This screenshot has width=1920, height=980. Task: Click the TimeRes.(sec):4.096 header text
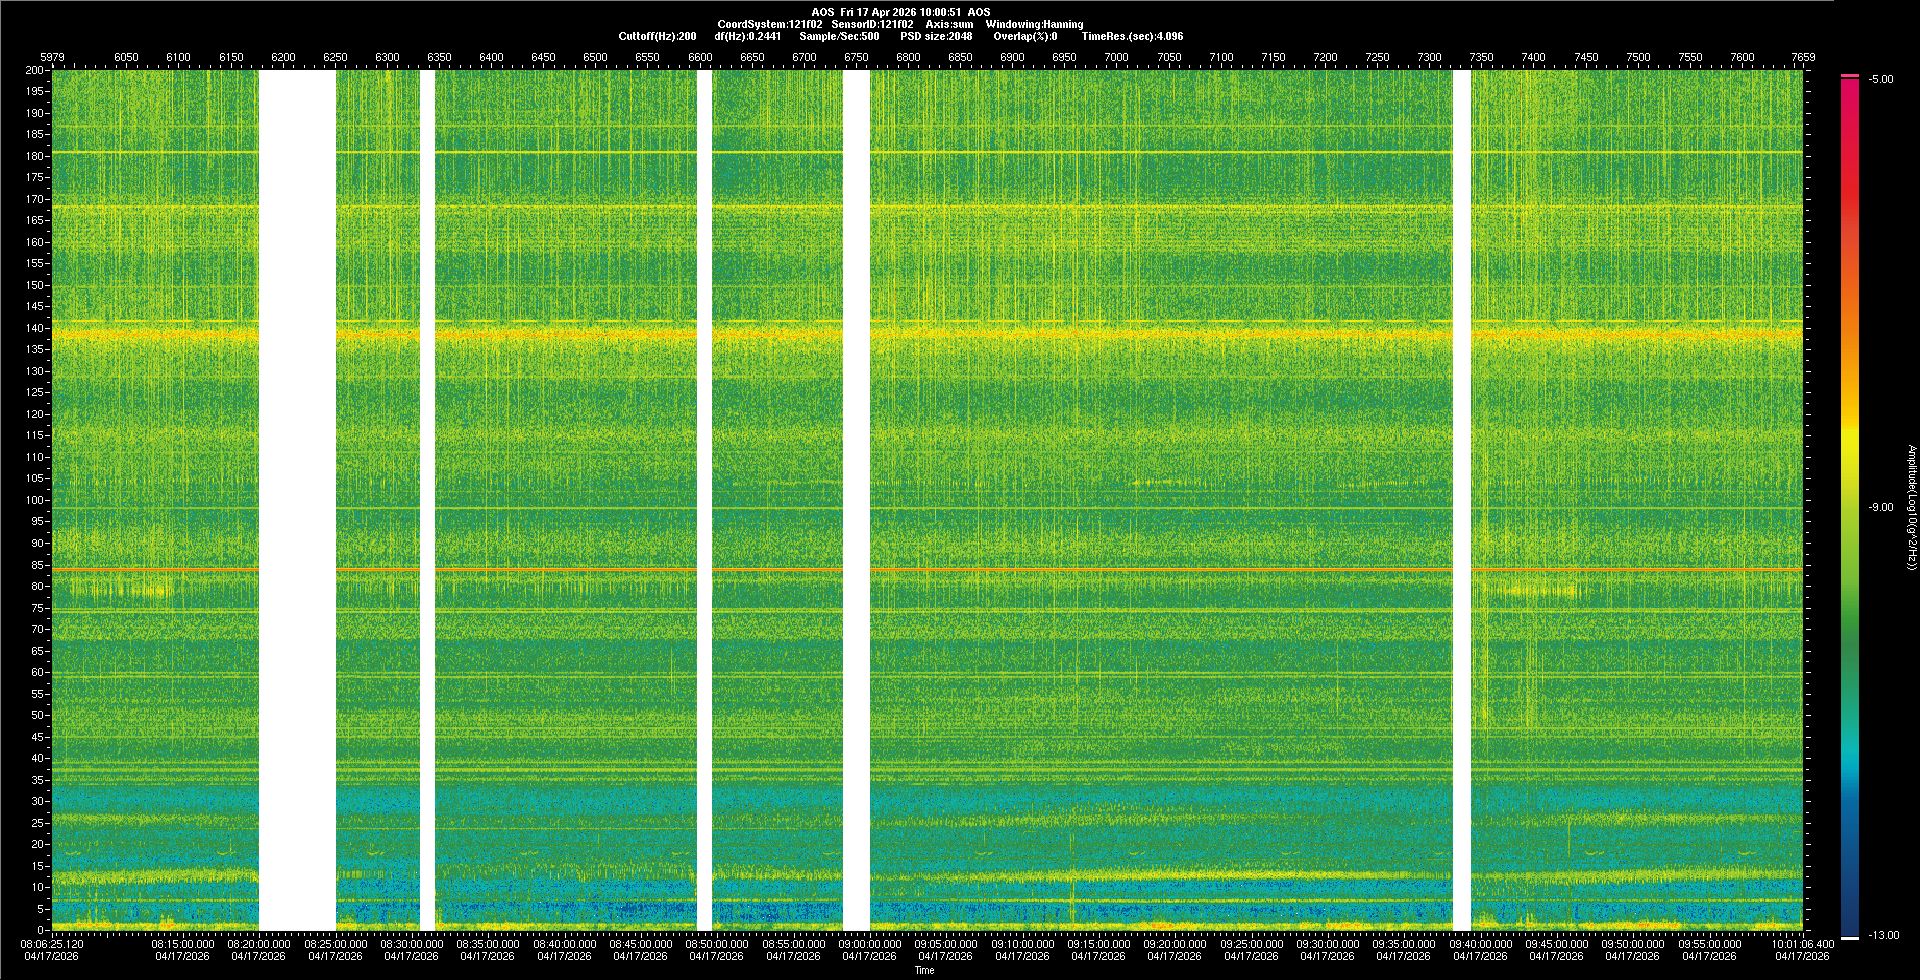(1131, 36)
